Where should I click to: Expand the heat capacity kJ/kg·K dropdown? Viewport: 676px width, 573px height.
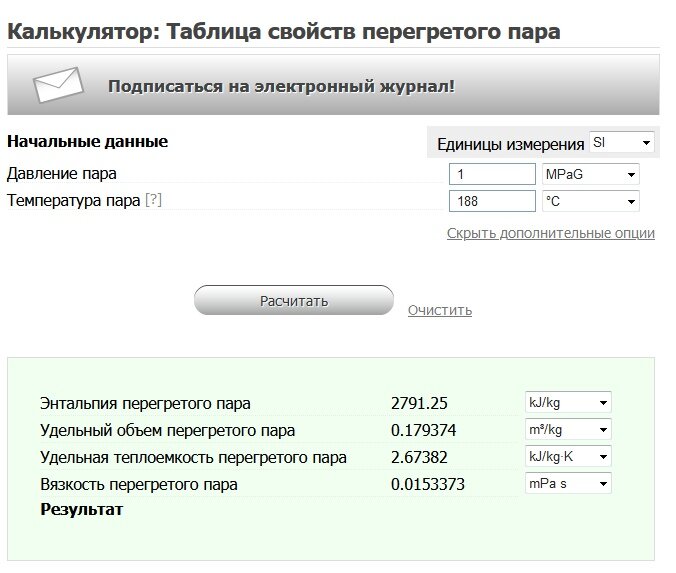coord(567,457)
